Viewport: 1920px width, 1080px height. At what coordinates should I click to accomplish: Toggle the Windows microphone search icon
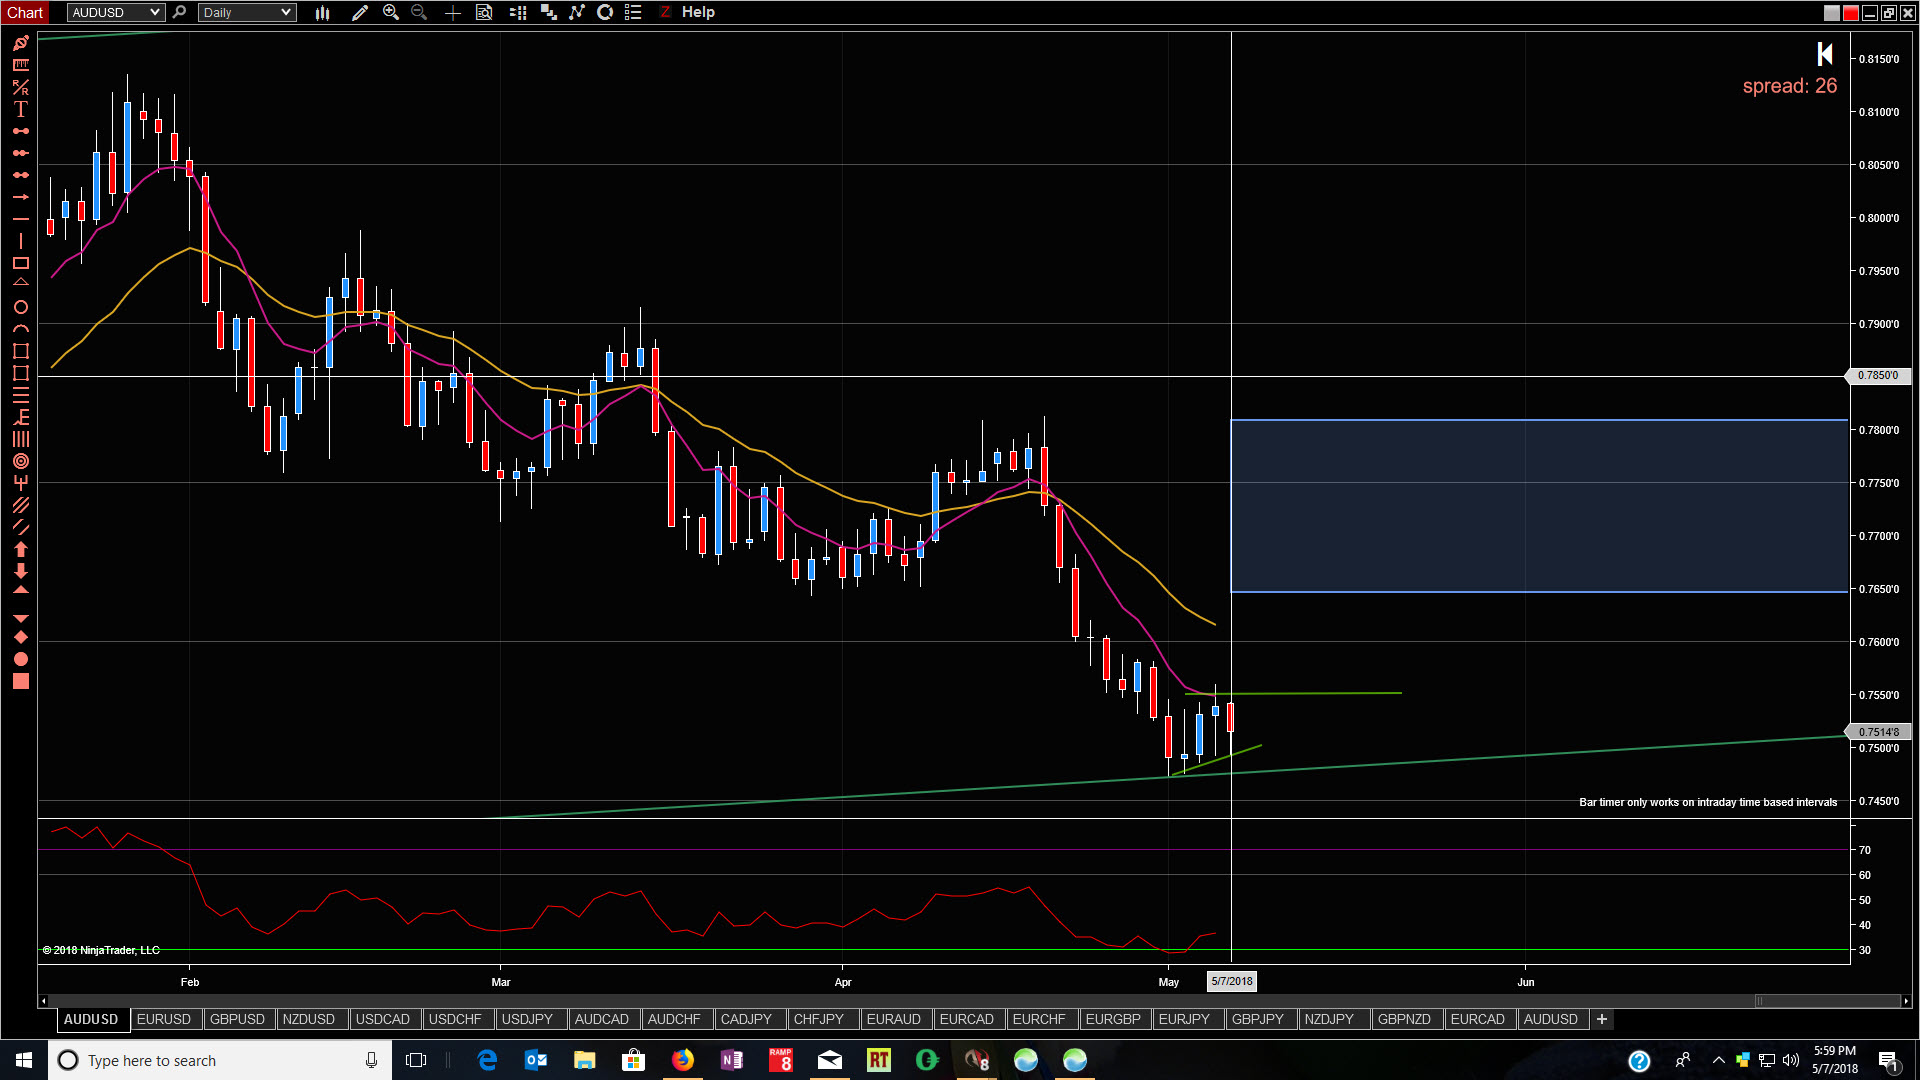pos(371,1060)
